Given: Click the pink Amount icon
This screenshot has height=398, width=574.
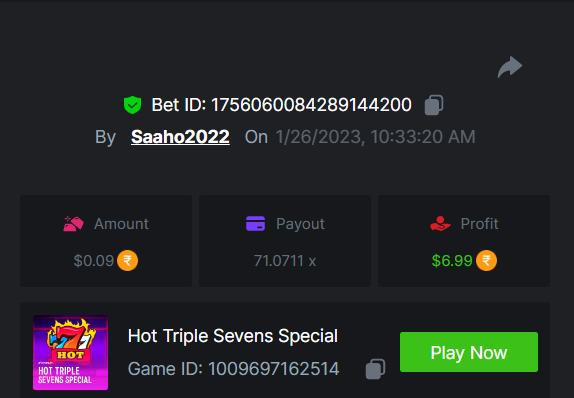Looking at the screenshot, I should click(x=73, y=224).
